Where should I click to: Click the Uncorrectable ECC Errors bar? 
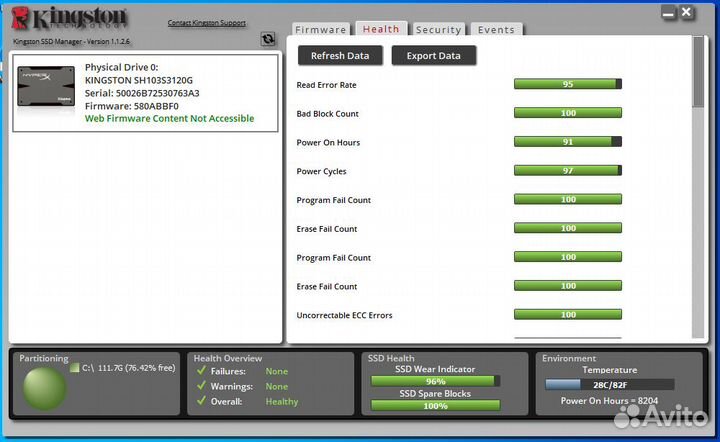click(568, 314)
